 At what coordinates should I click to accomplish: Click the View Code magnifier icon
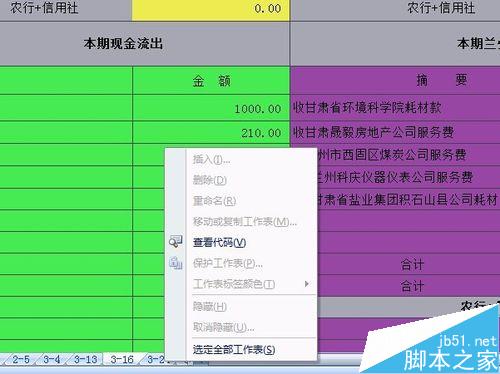point(175,241)
